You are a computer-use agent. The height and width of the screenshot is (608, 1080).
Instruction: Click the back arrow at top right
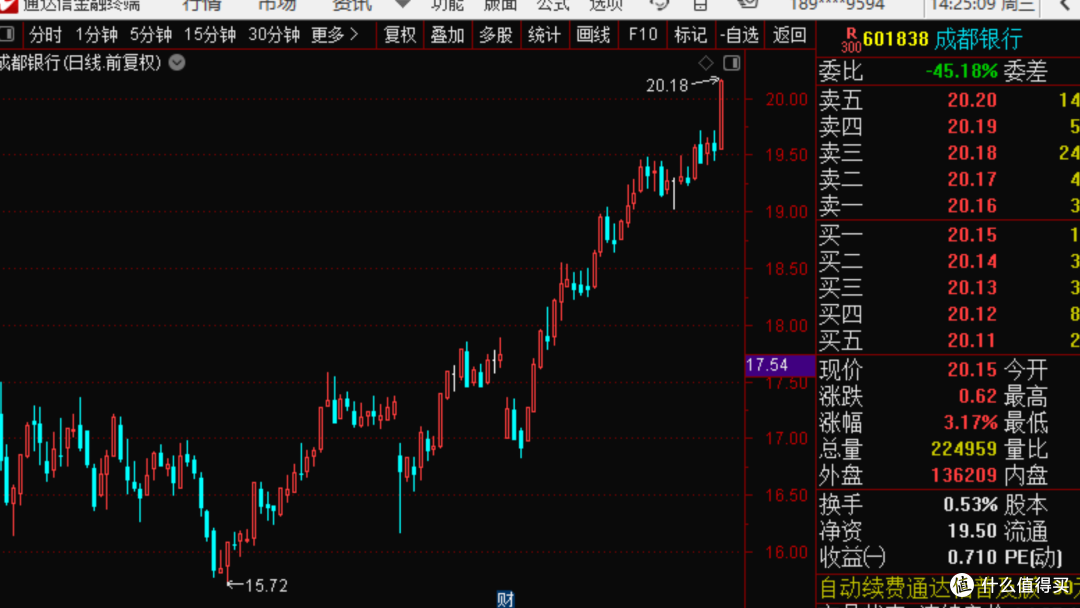click(x=1065, y=6)
